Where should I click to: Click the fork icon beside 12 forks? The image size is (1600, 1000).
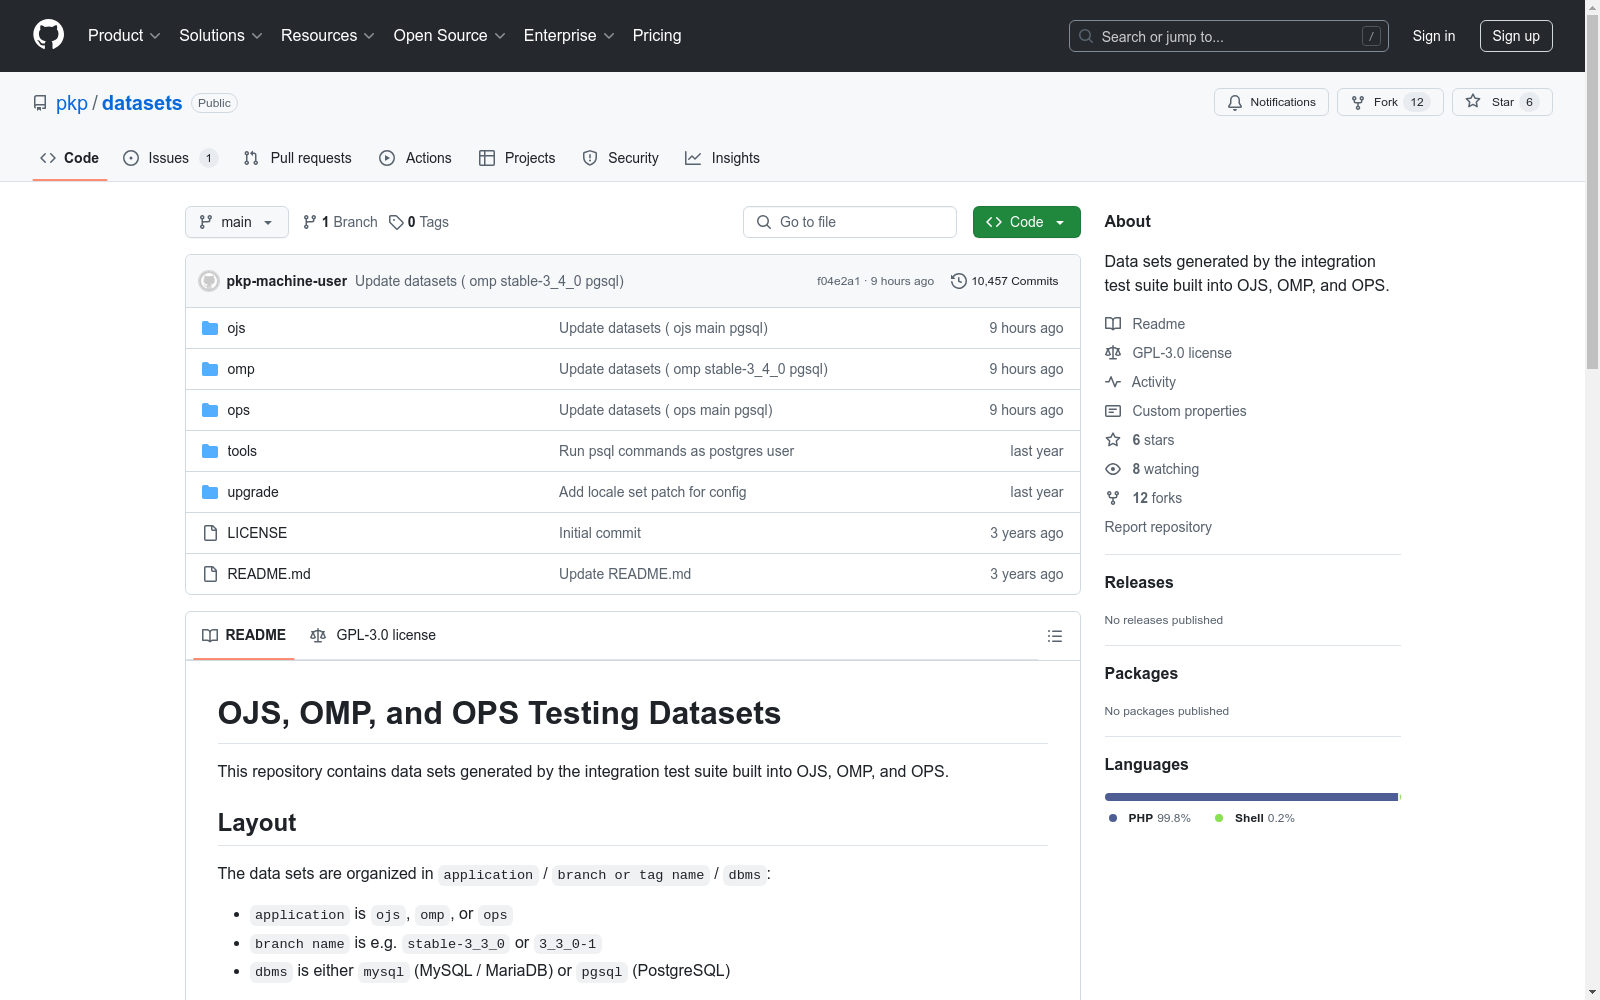(1113, 498)
